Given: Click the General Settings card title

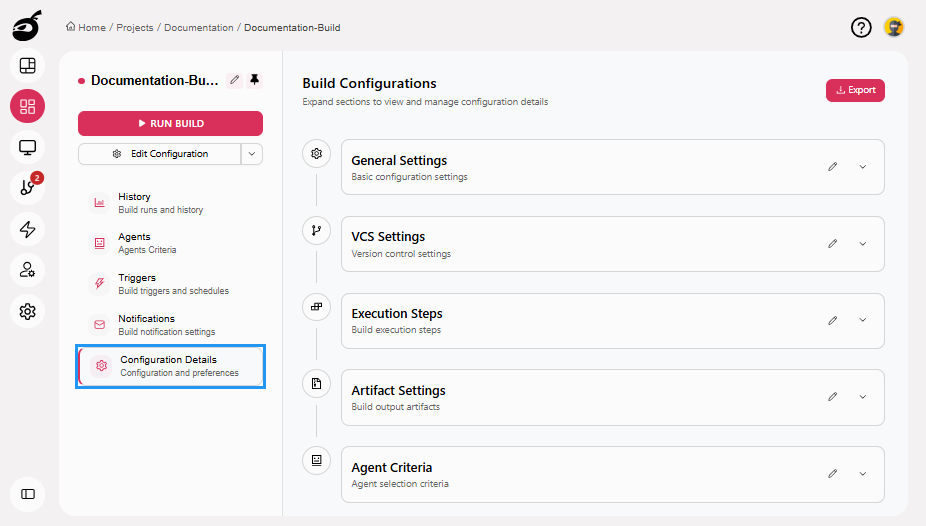Looking at the screenshot, I should tap(399, 161).
